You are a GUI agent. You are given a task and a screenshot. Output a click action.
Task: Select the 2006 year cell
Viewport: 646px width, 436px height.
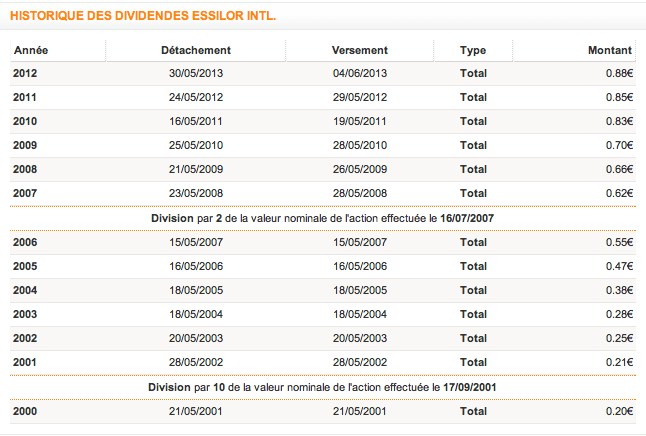(x=25, y=242)
